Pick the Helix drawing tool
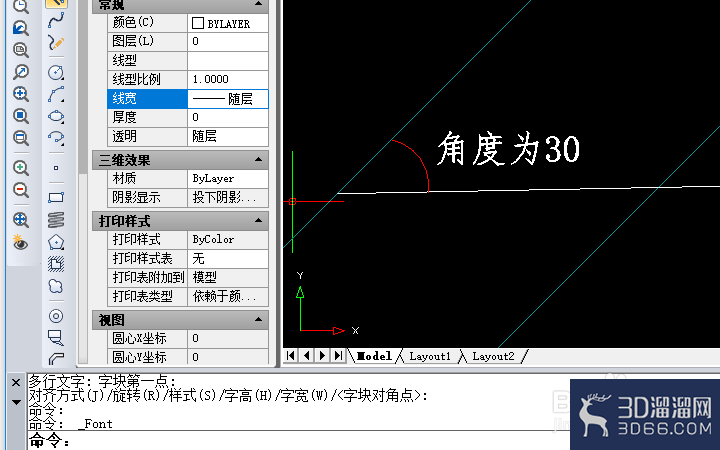 coord(56,220)
